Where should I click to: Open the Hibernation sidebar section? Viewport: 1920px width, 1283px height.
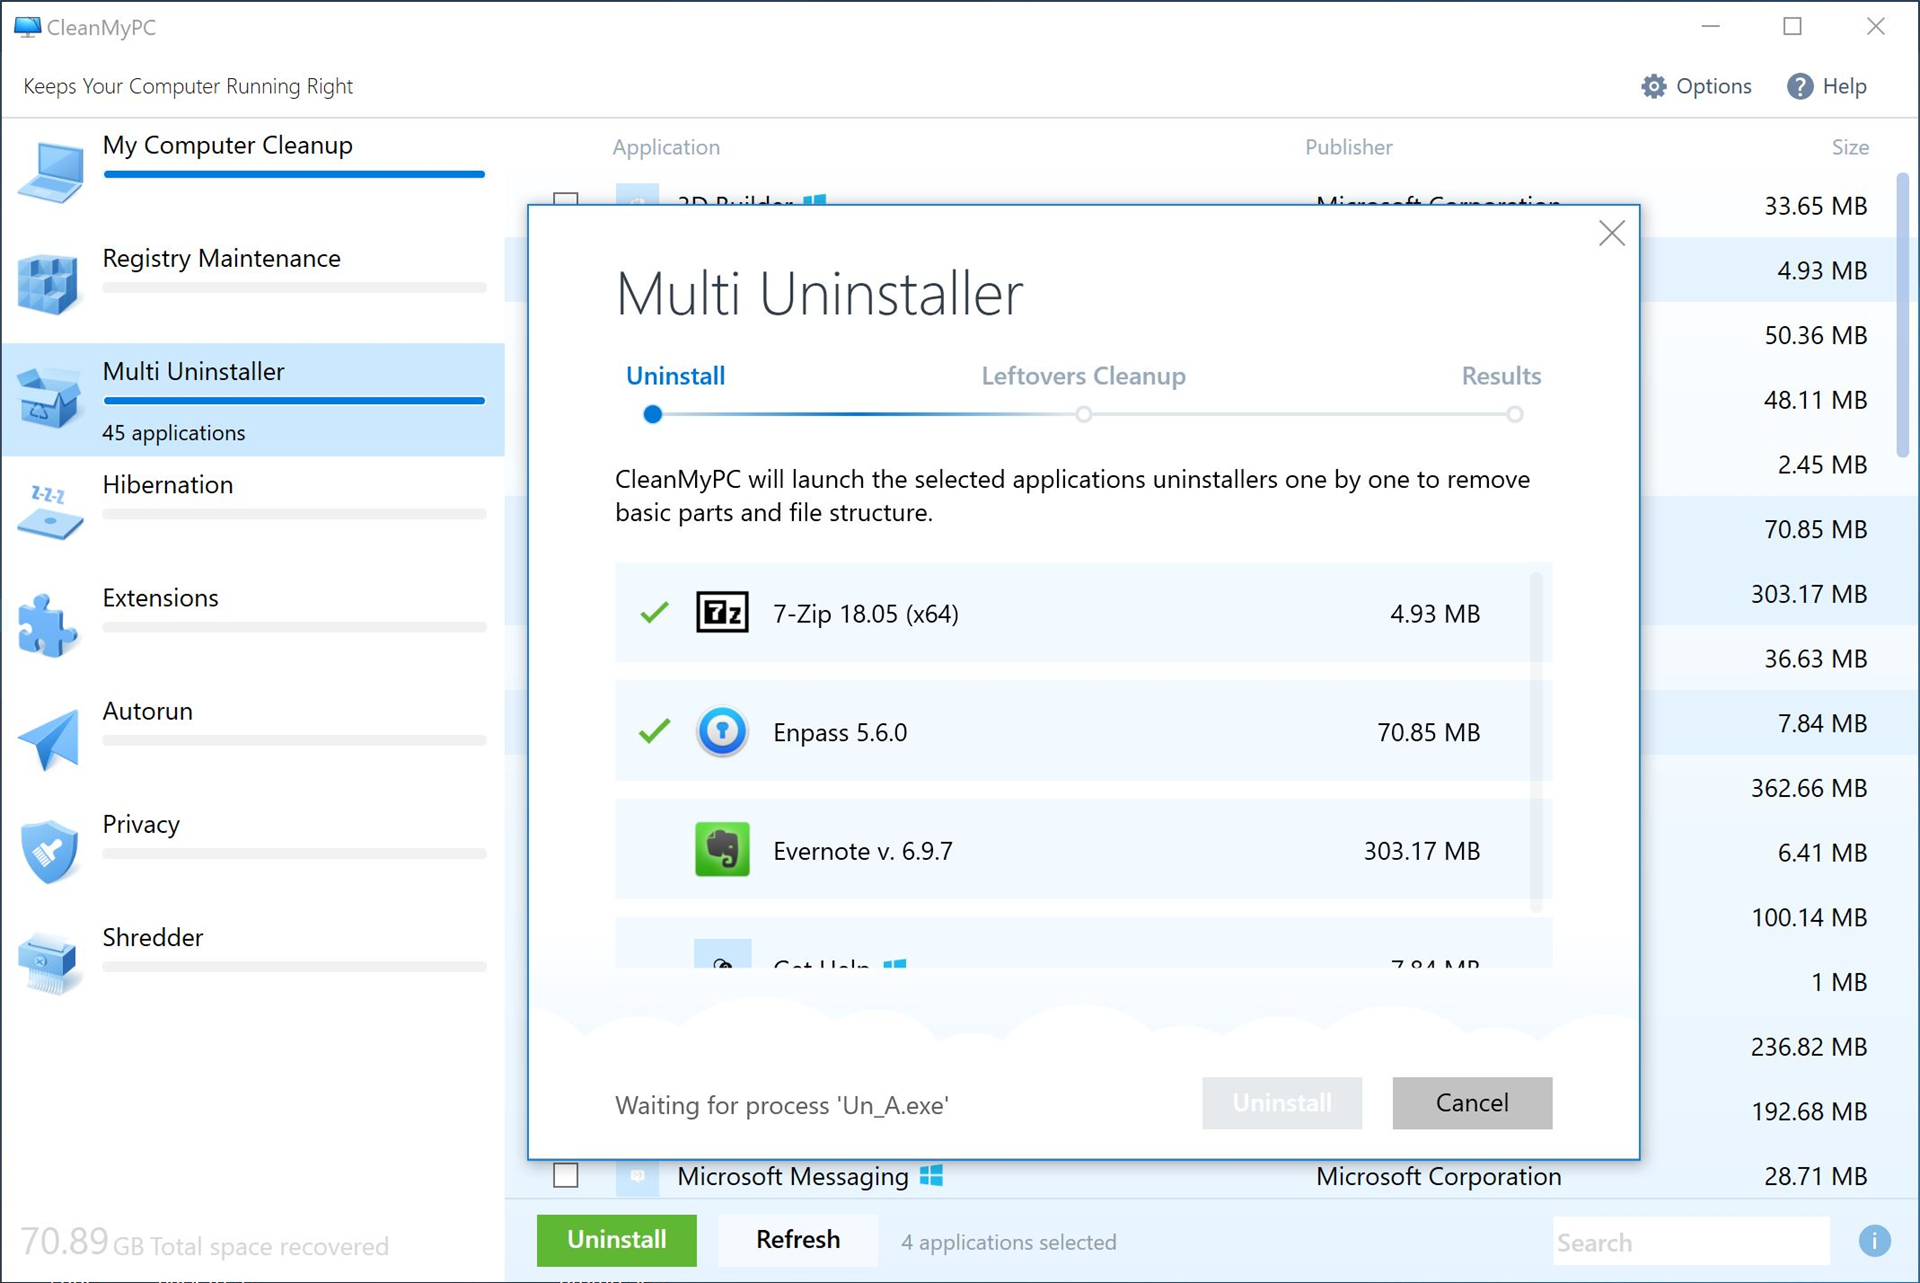253,513
